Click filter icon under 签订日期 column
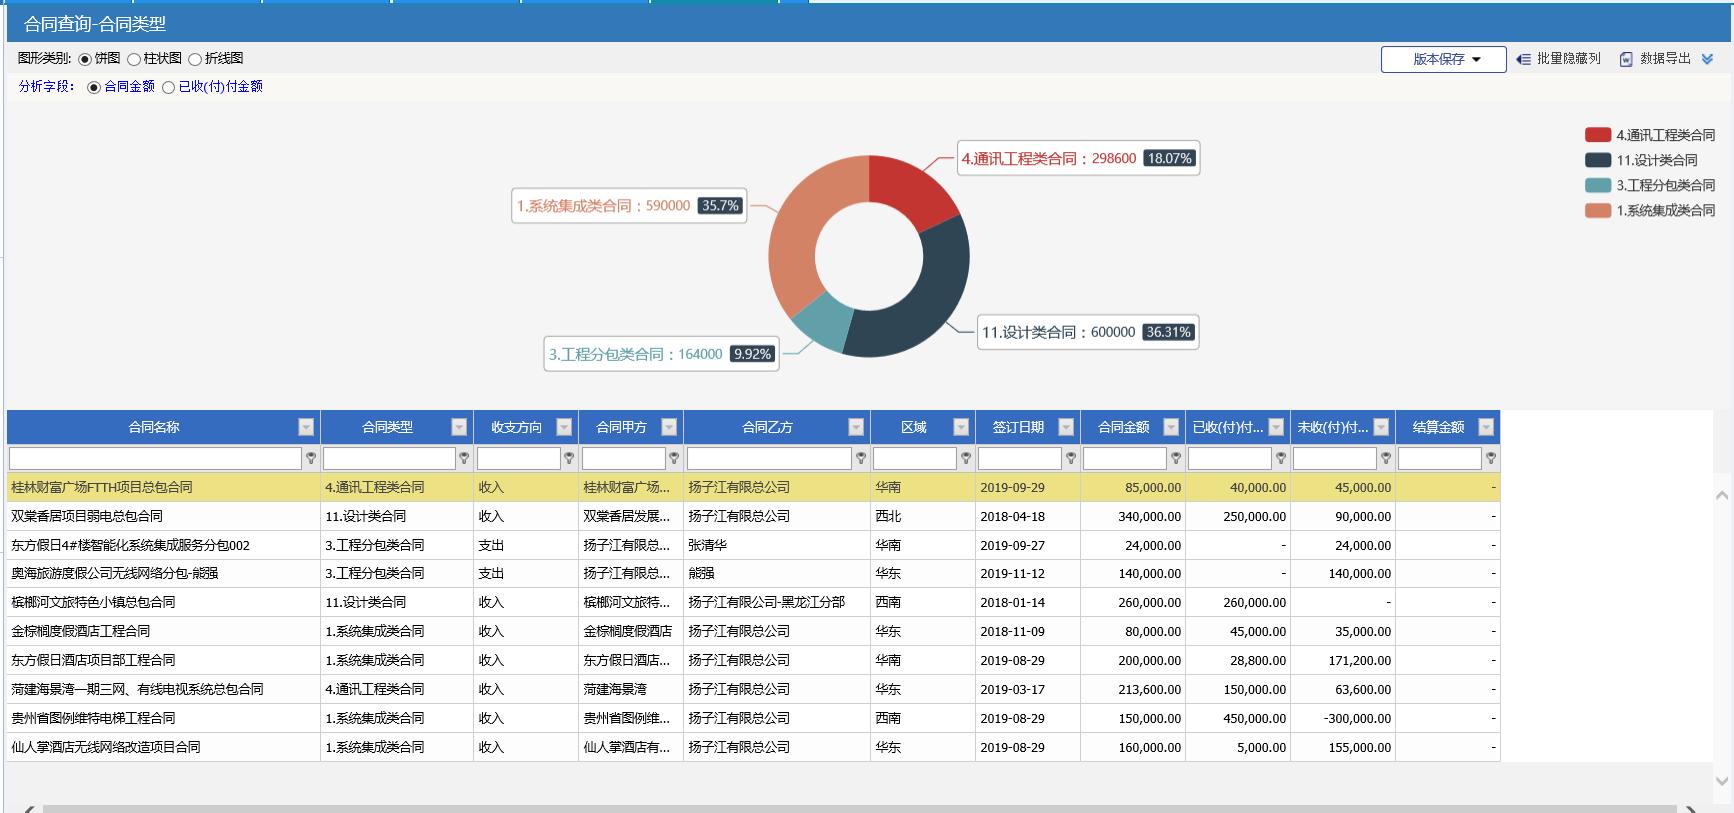Screen dimensions: 1734x813 (1071, 458)
